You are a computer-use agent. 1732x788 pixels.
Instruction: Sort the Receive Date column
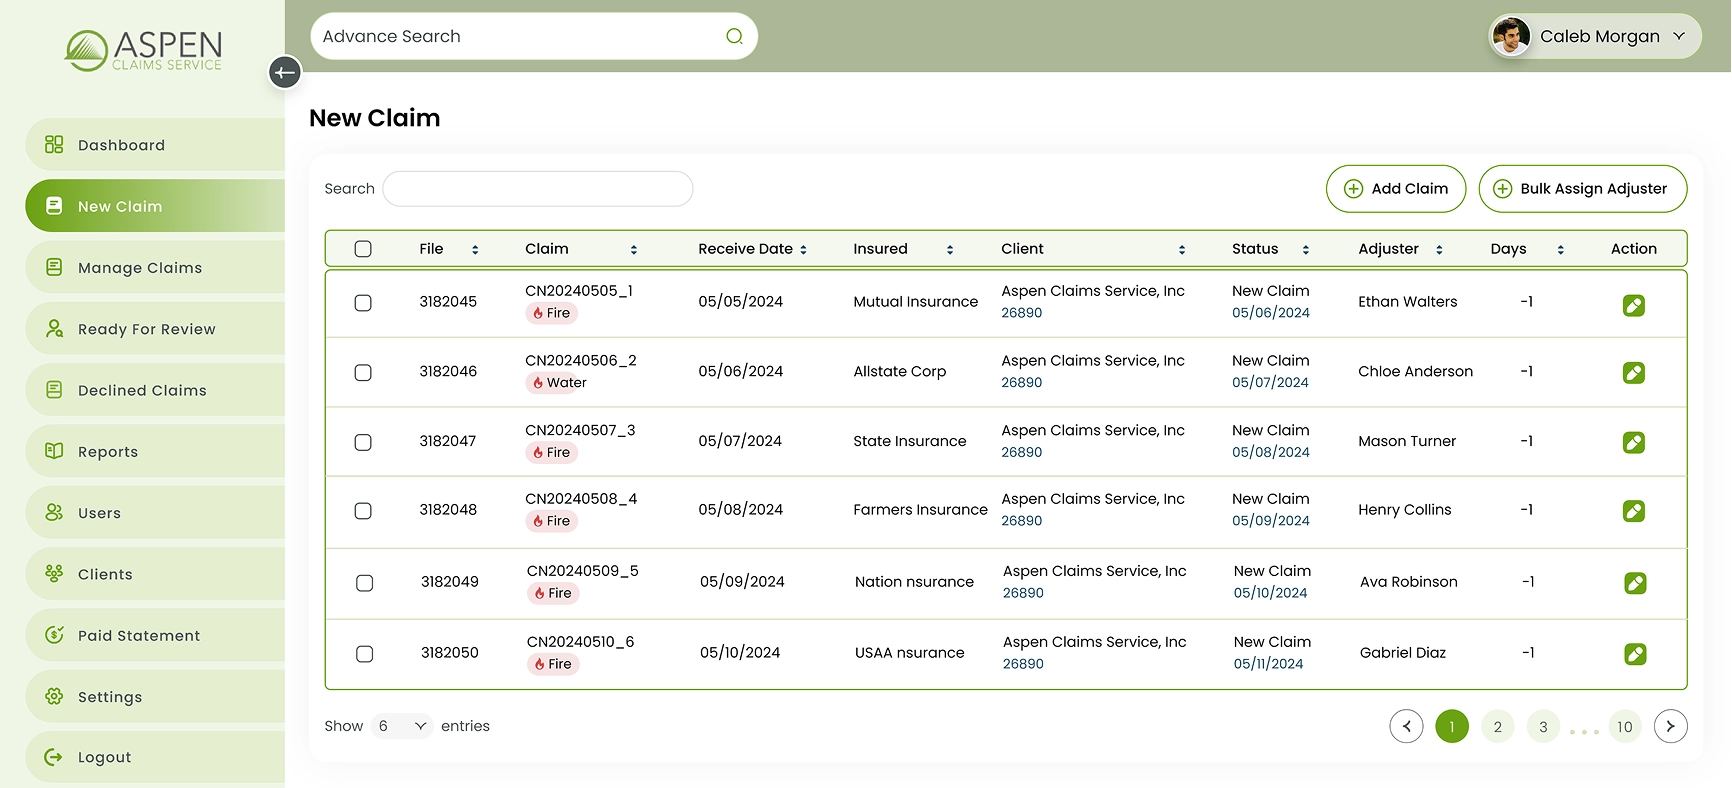point(803,250)
